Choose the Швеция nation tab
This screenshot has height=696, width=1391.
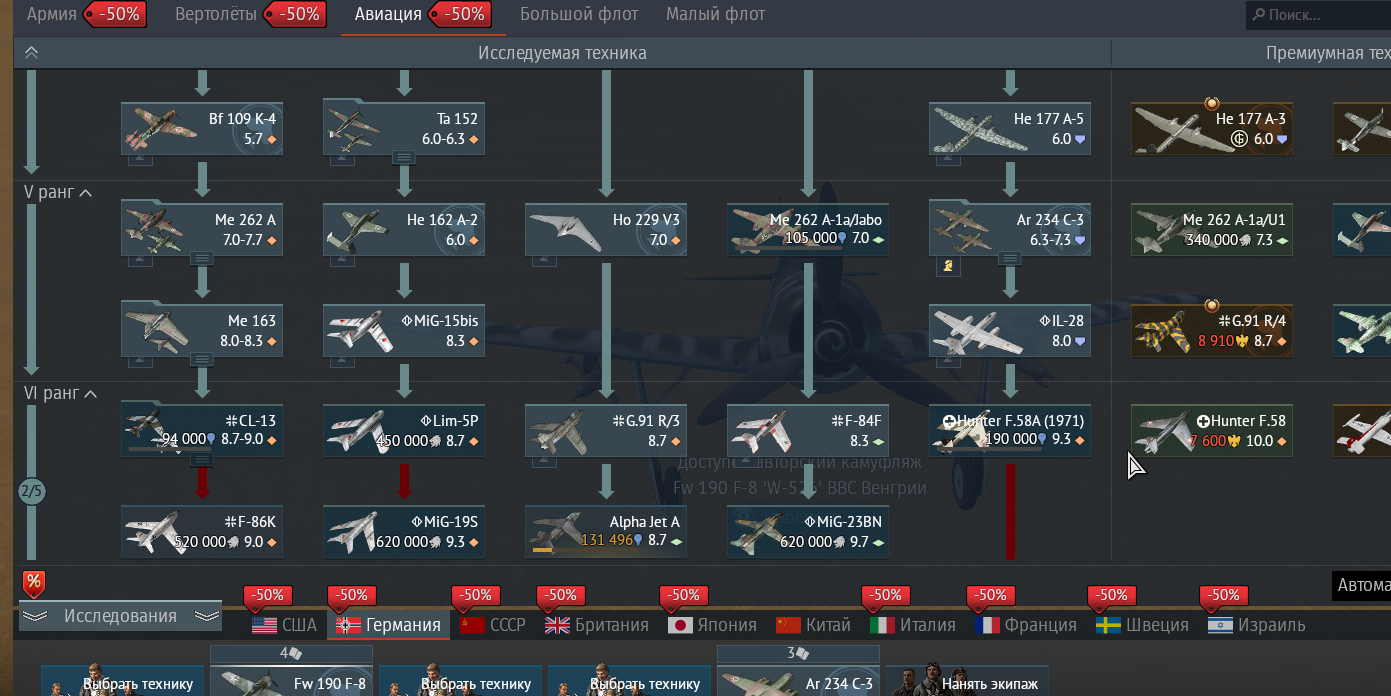click(x=1142, y=625)
